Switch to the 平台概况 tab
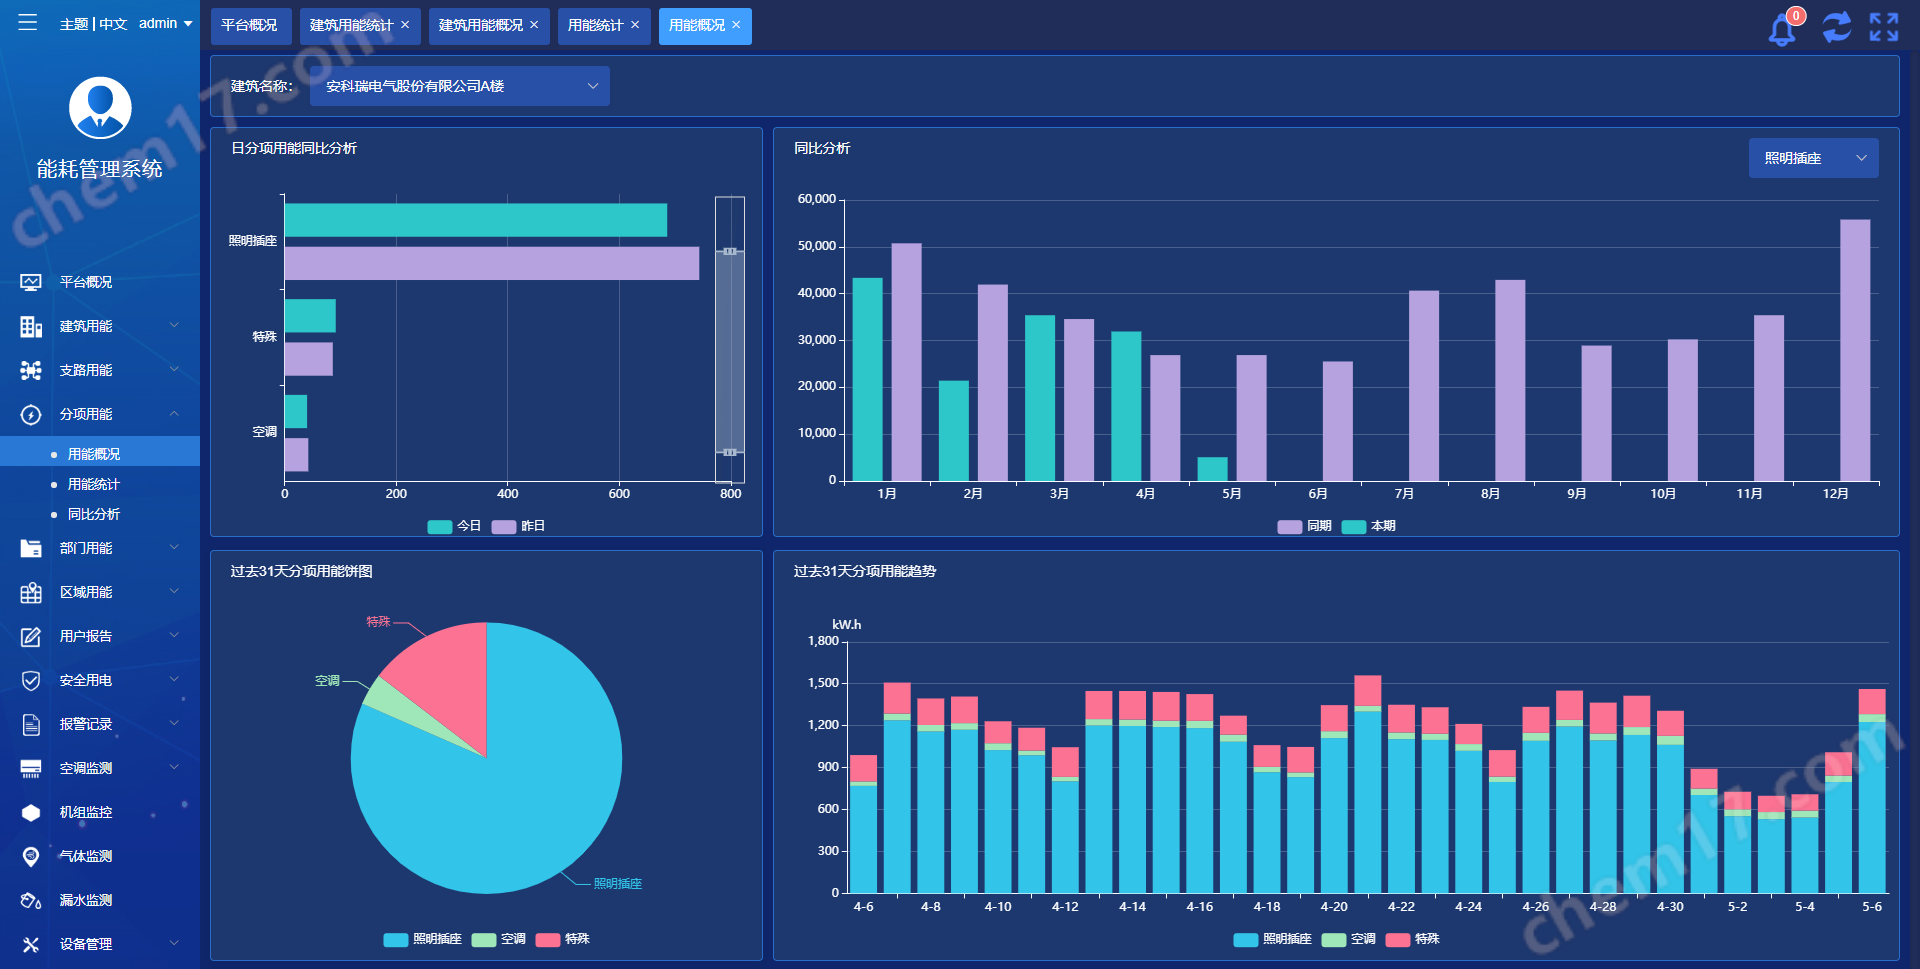Screen dimensions: 1920x969 (x=249, y=25)
